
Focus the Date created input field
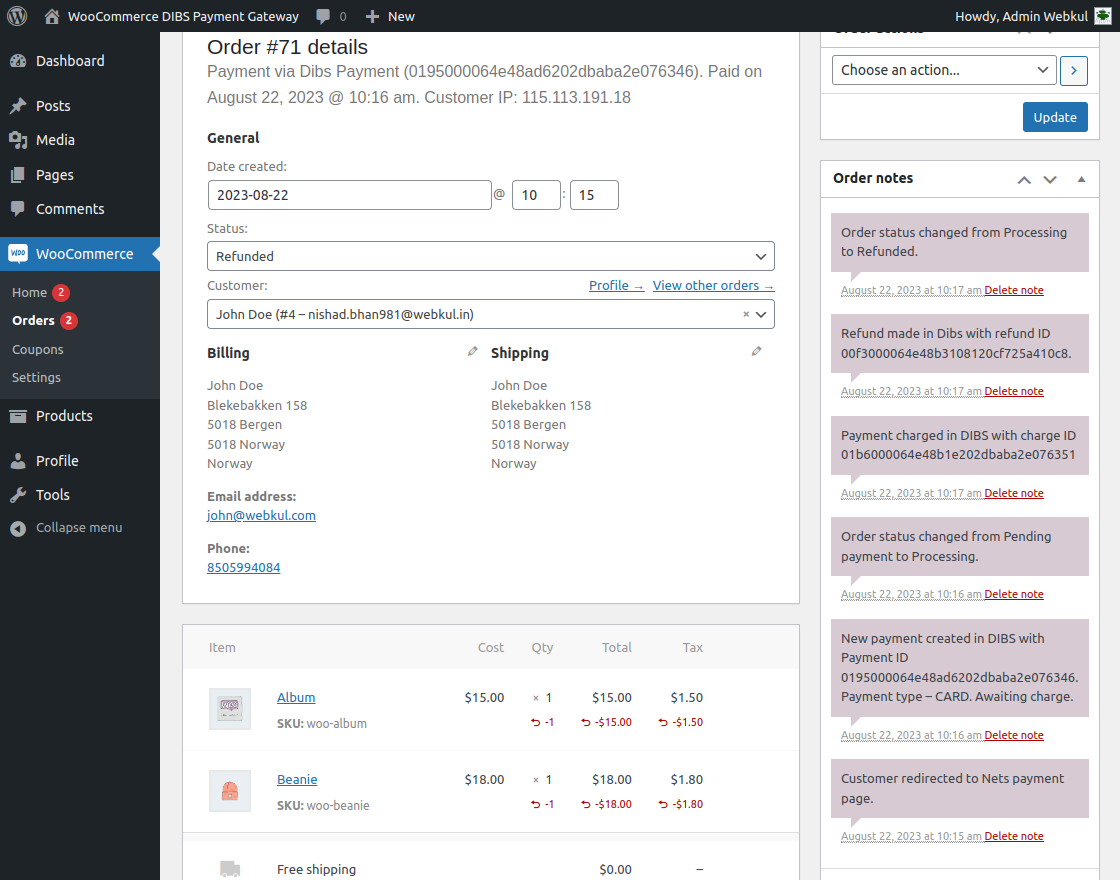[x=348, y=194]
